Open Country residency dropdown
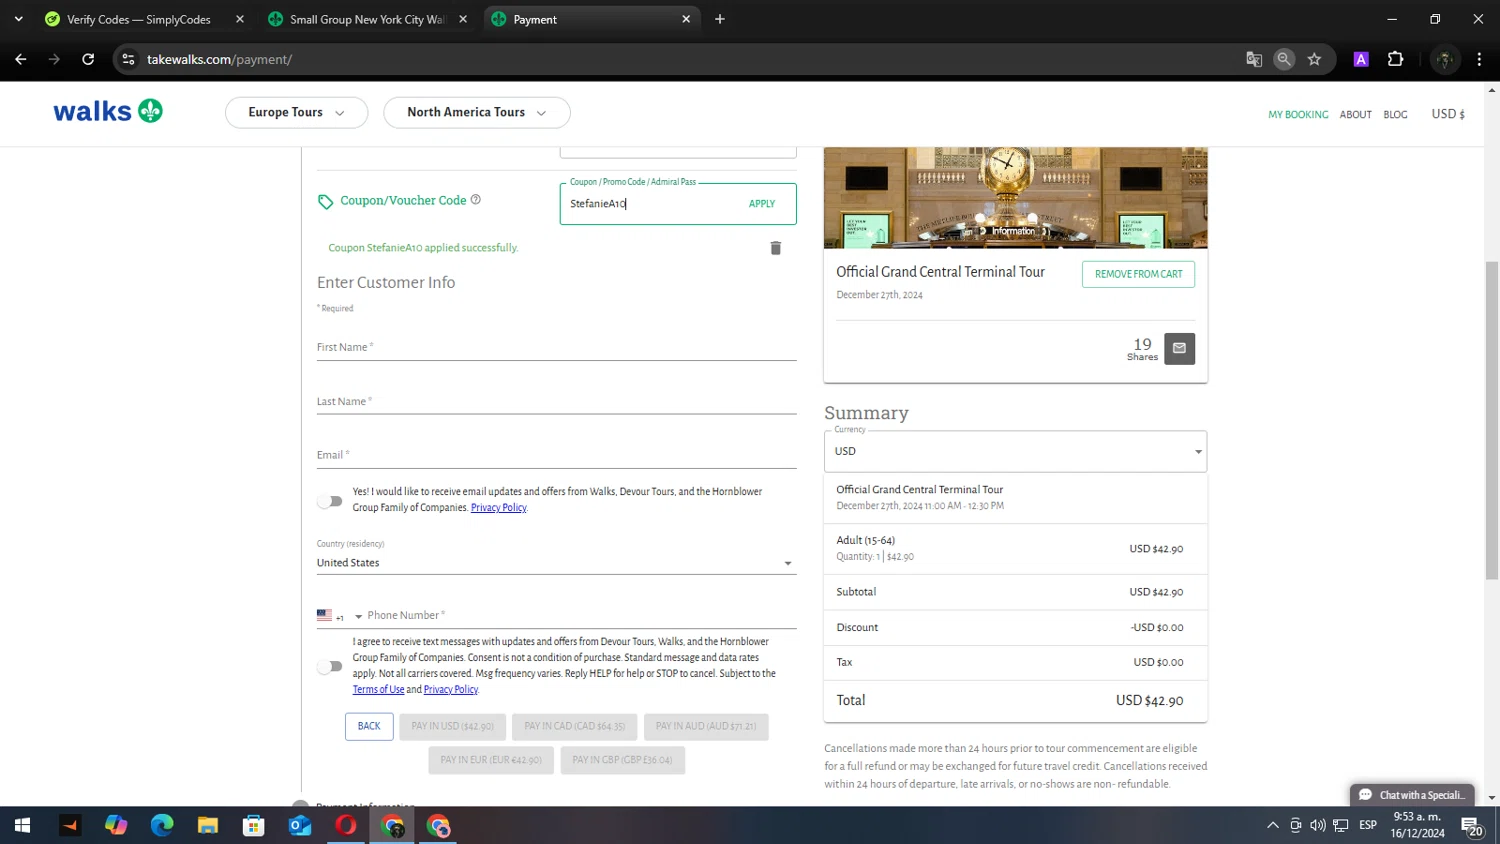 556,563
